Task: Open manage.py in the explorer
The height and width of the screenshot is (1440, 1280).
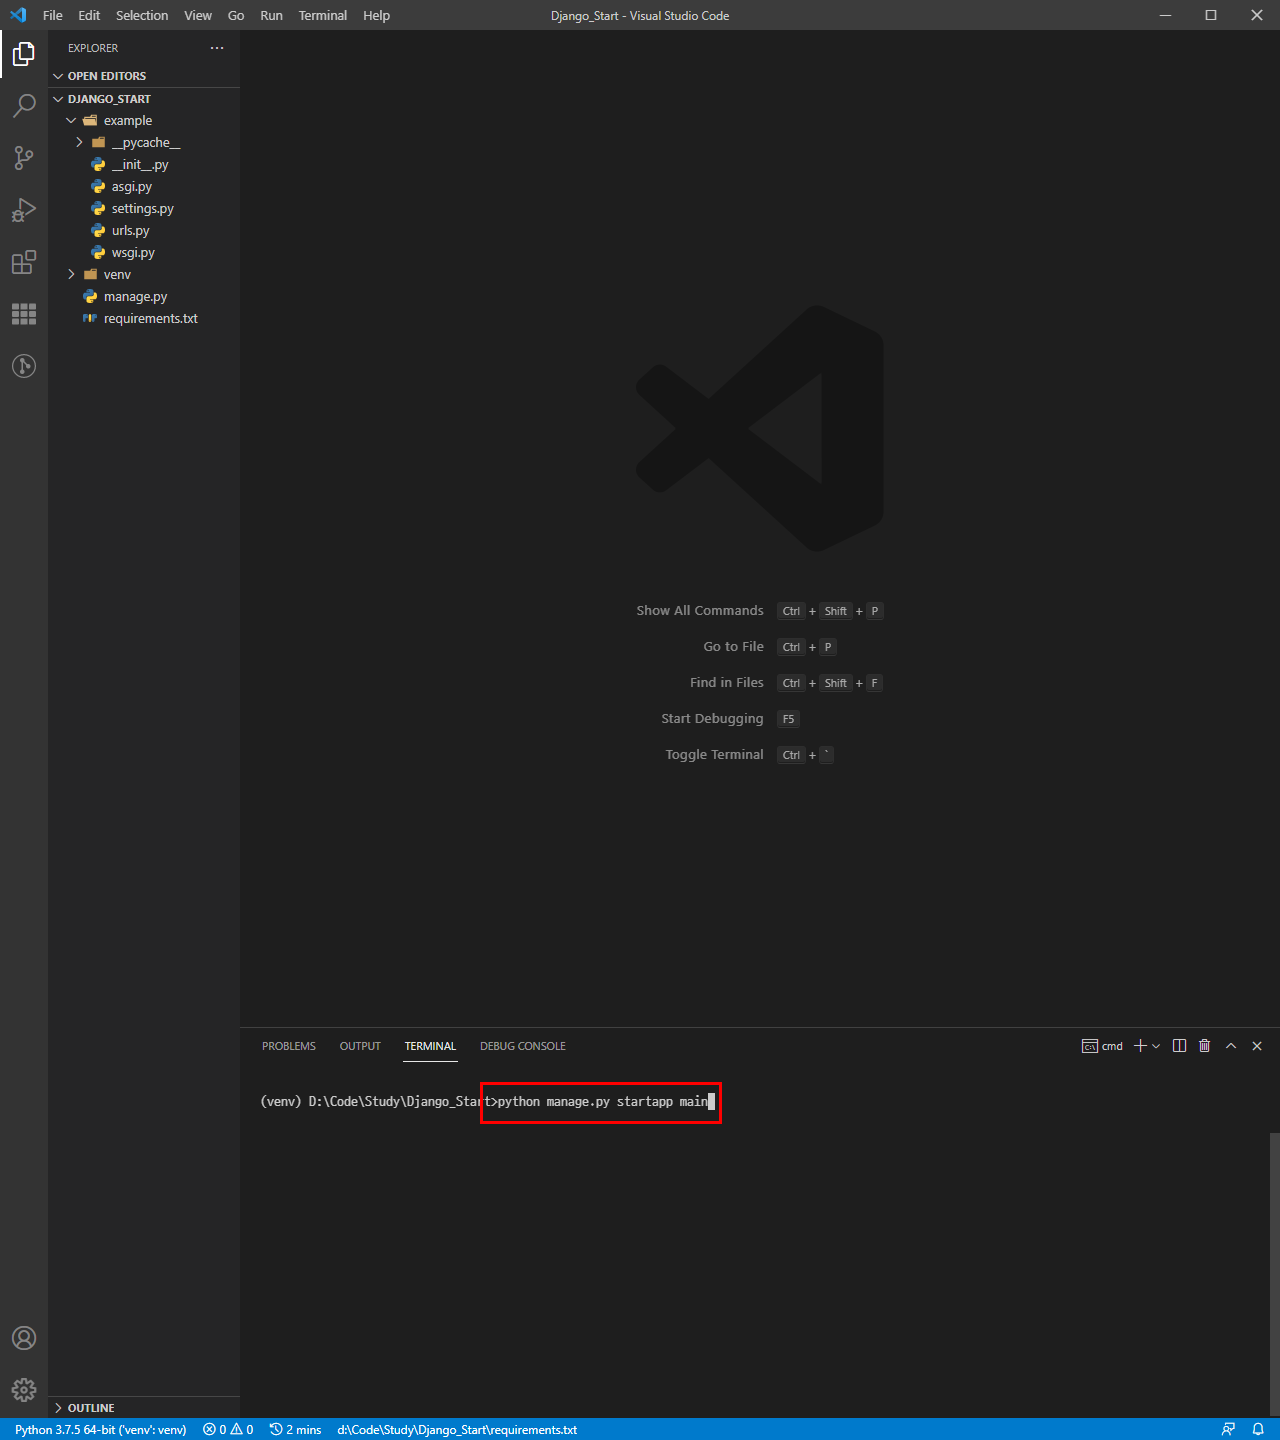Action: click(x=135, y=297)
